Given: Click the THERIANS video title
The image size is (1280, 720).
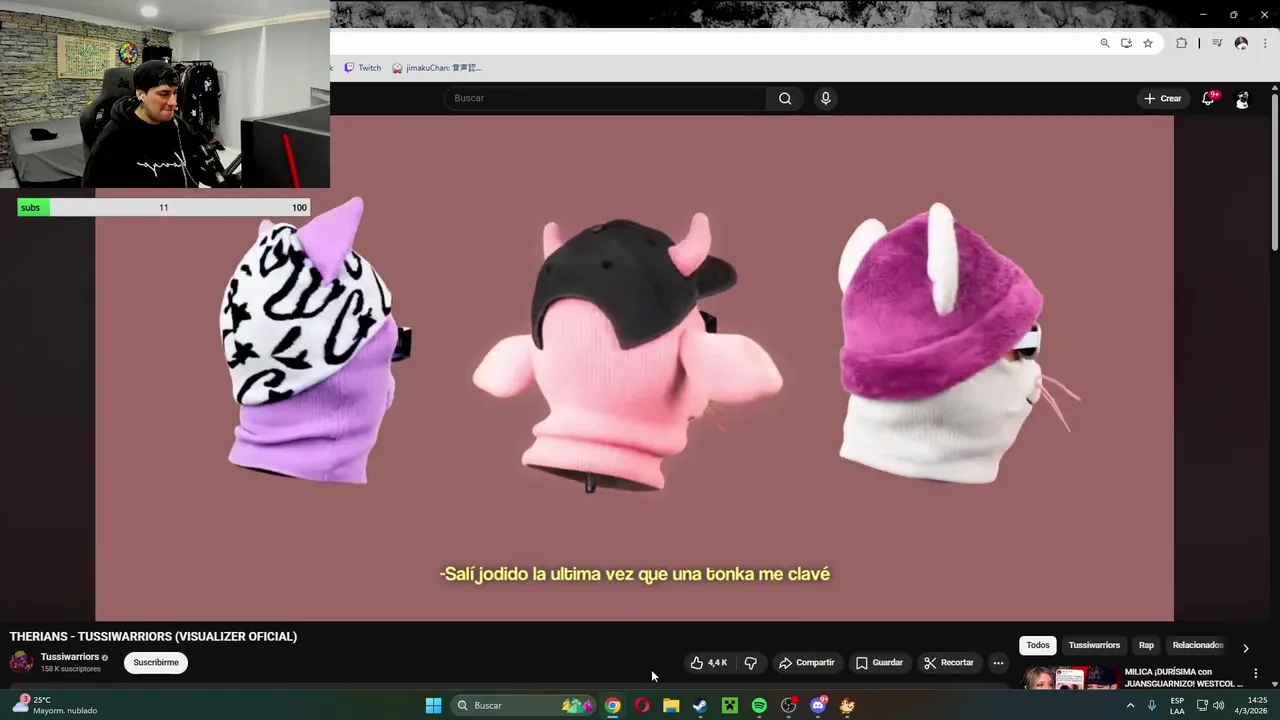Looking at the screenshot, I should pyautogui.click(x=153, y=636).
